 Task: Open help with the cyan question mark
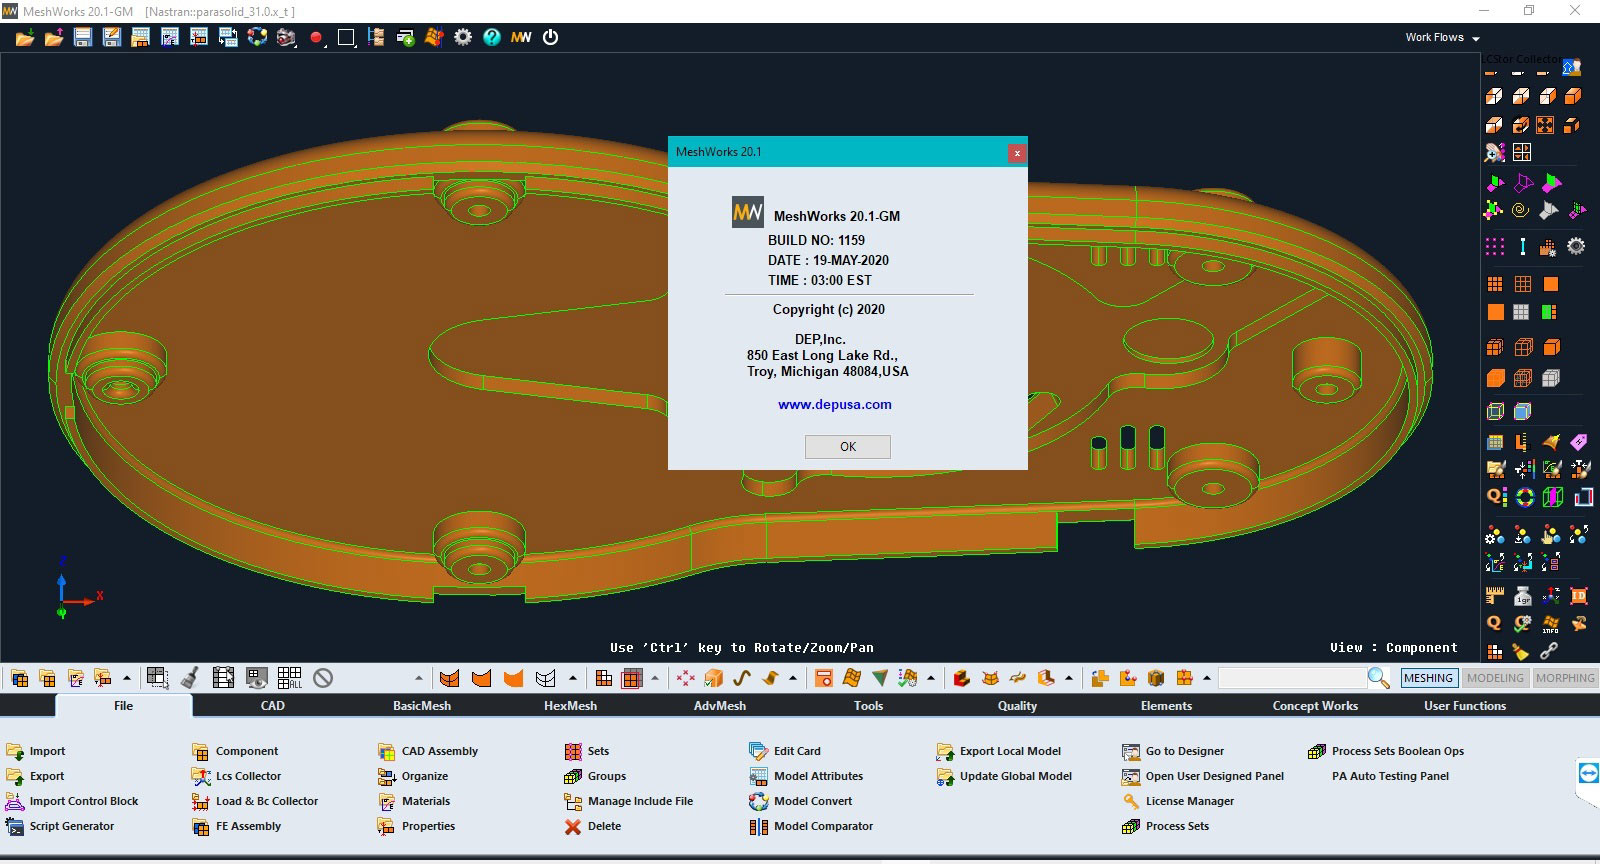point(492,37)
